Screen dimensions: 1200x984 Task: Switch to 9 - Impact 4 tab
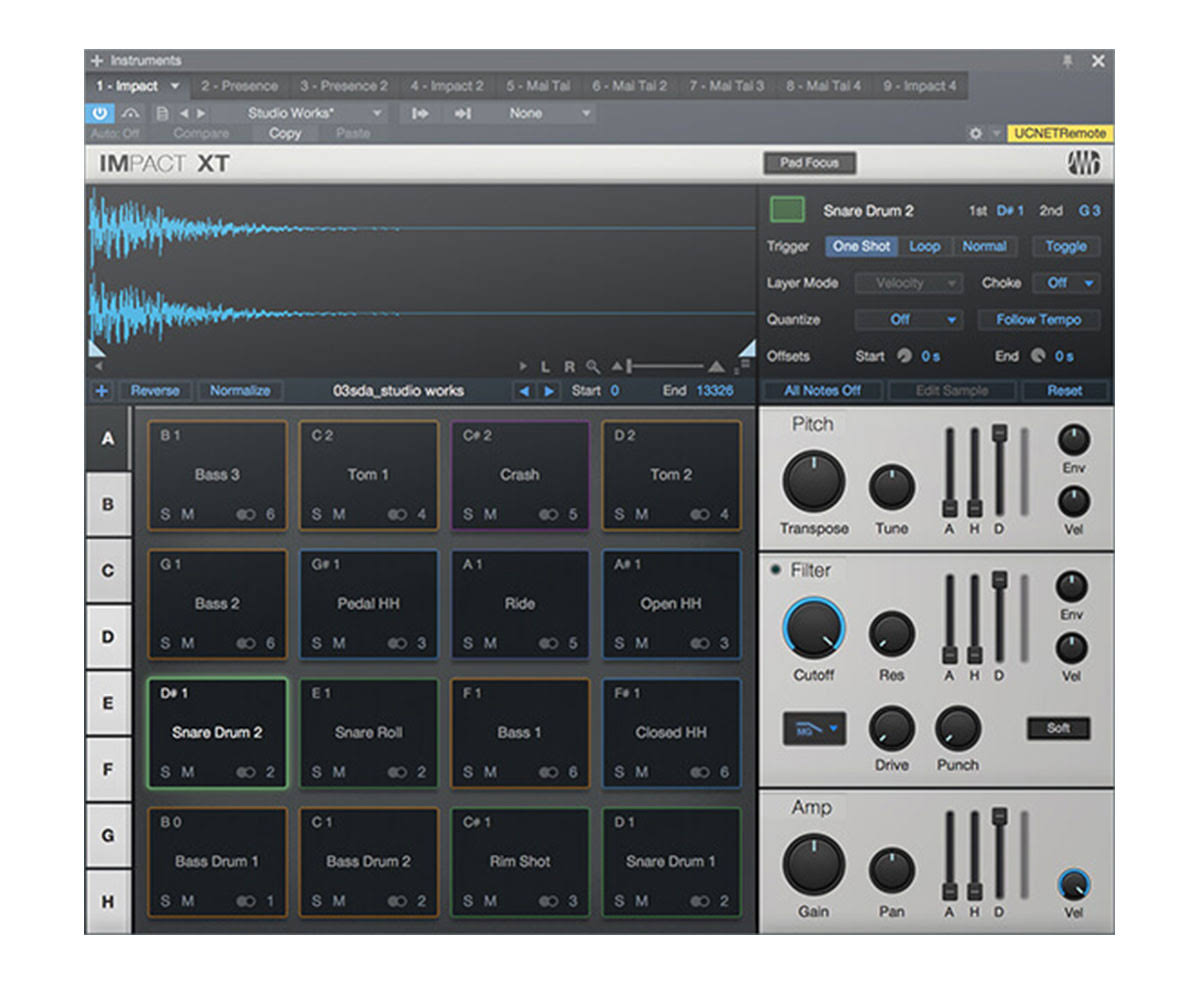pyautogui.click(x=919, y=87)
